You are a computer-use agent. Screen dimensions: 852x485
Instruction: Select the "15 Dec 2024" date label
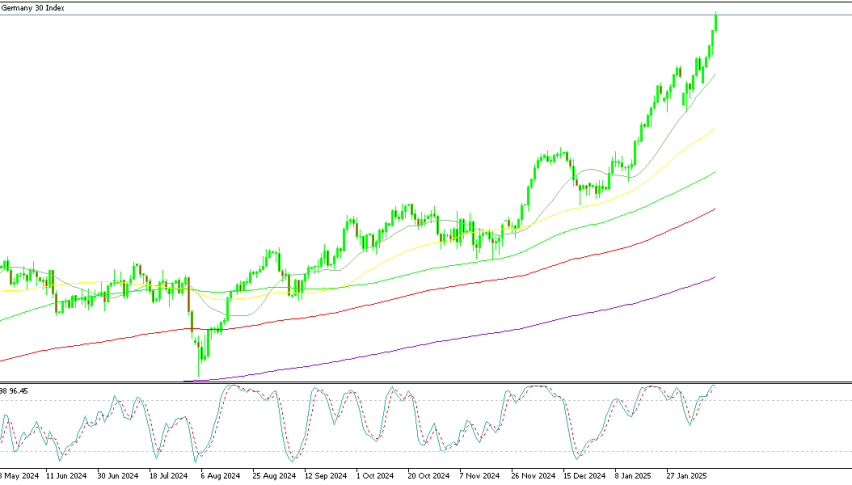click(x=584, y=476)
